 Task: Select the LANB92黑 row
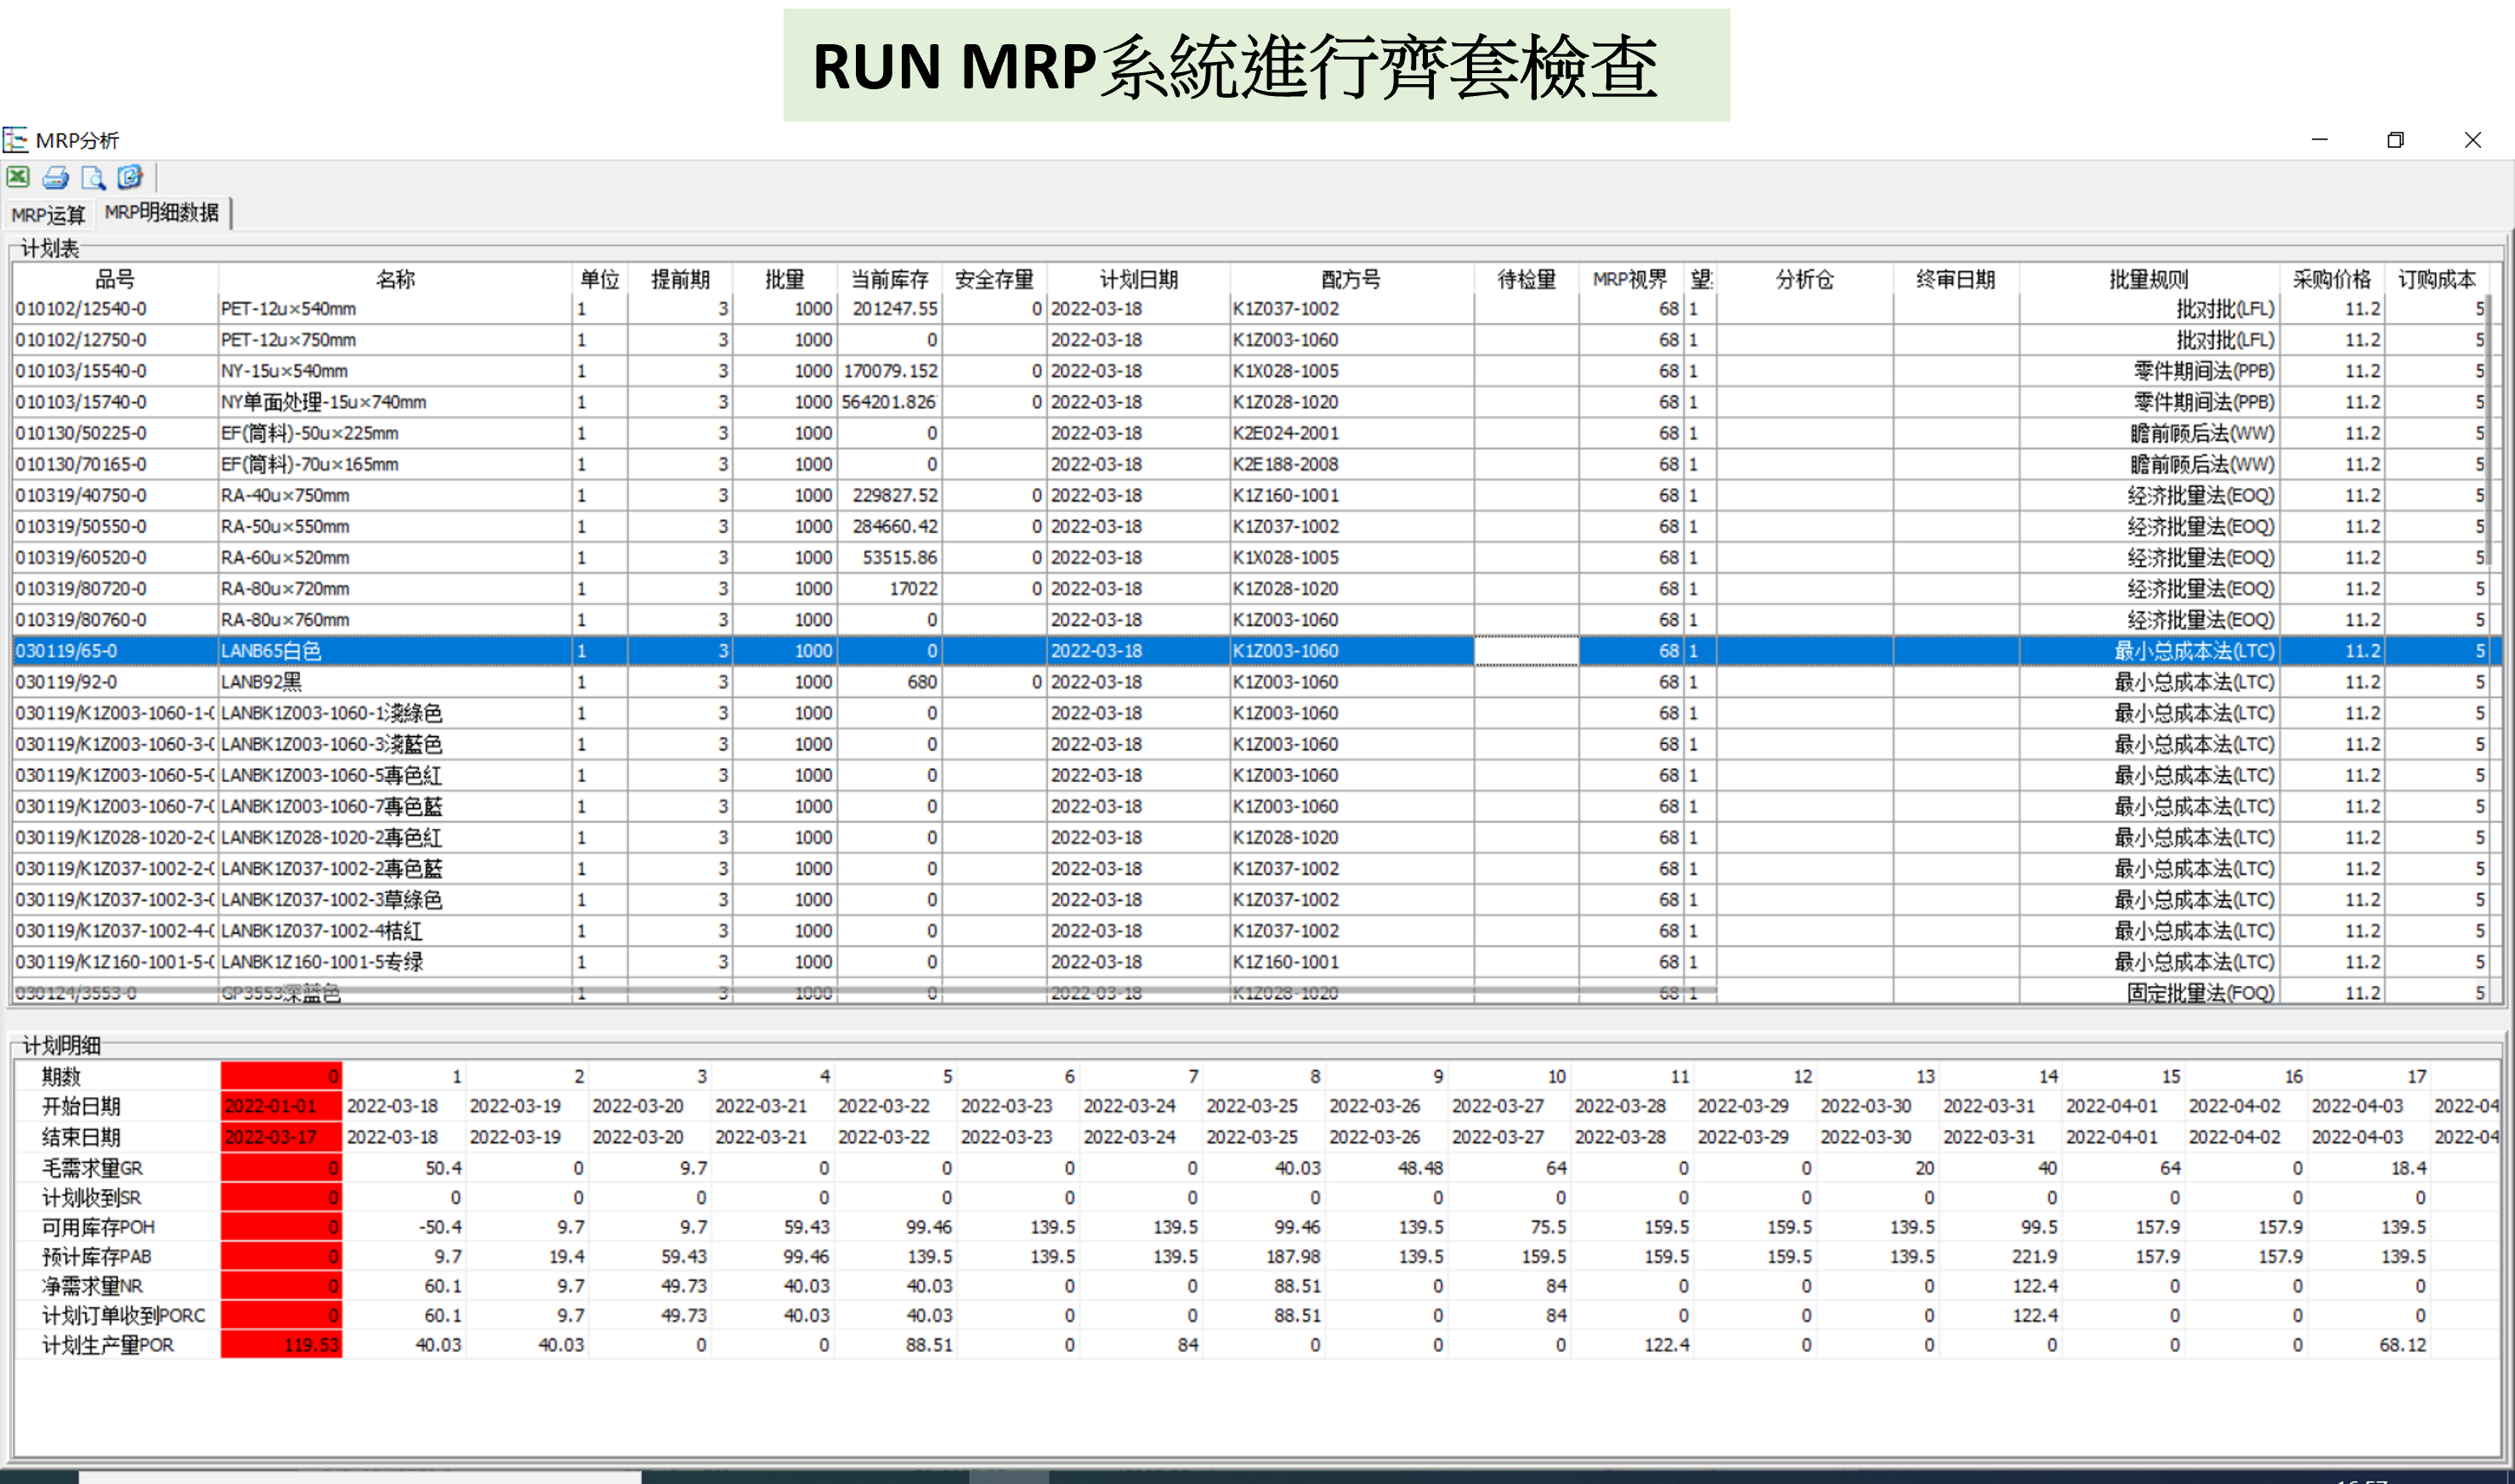tap(262, 682)
